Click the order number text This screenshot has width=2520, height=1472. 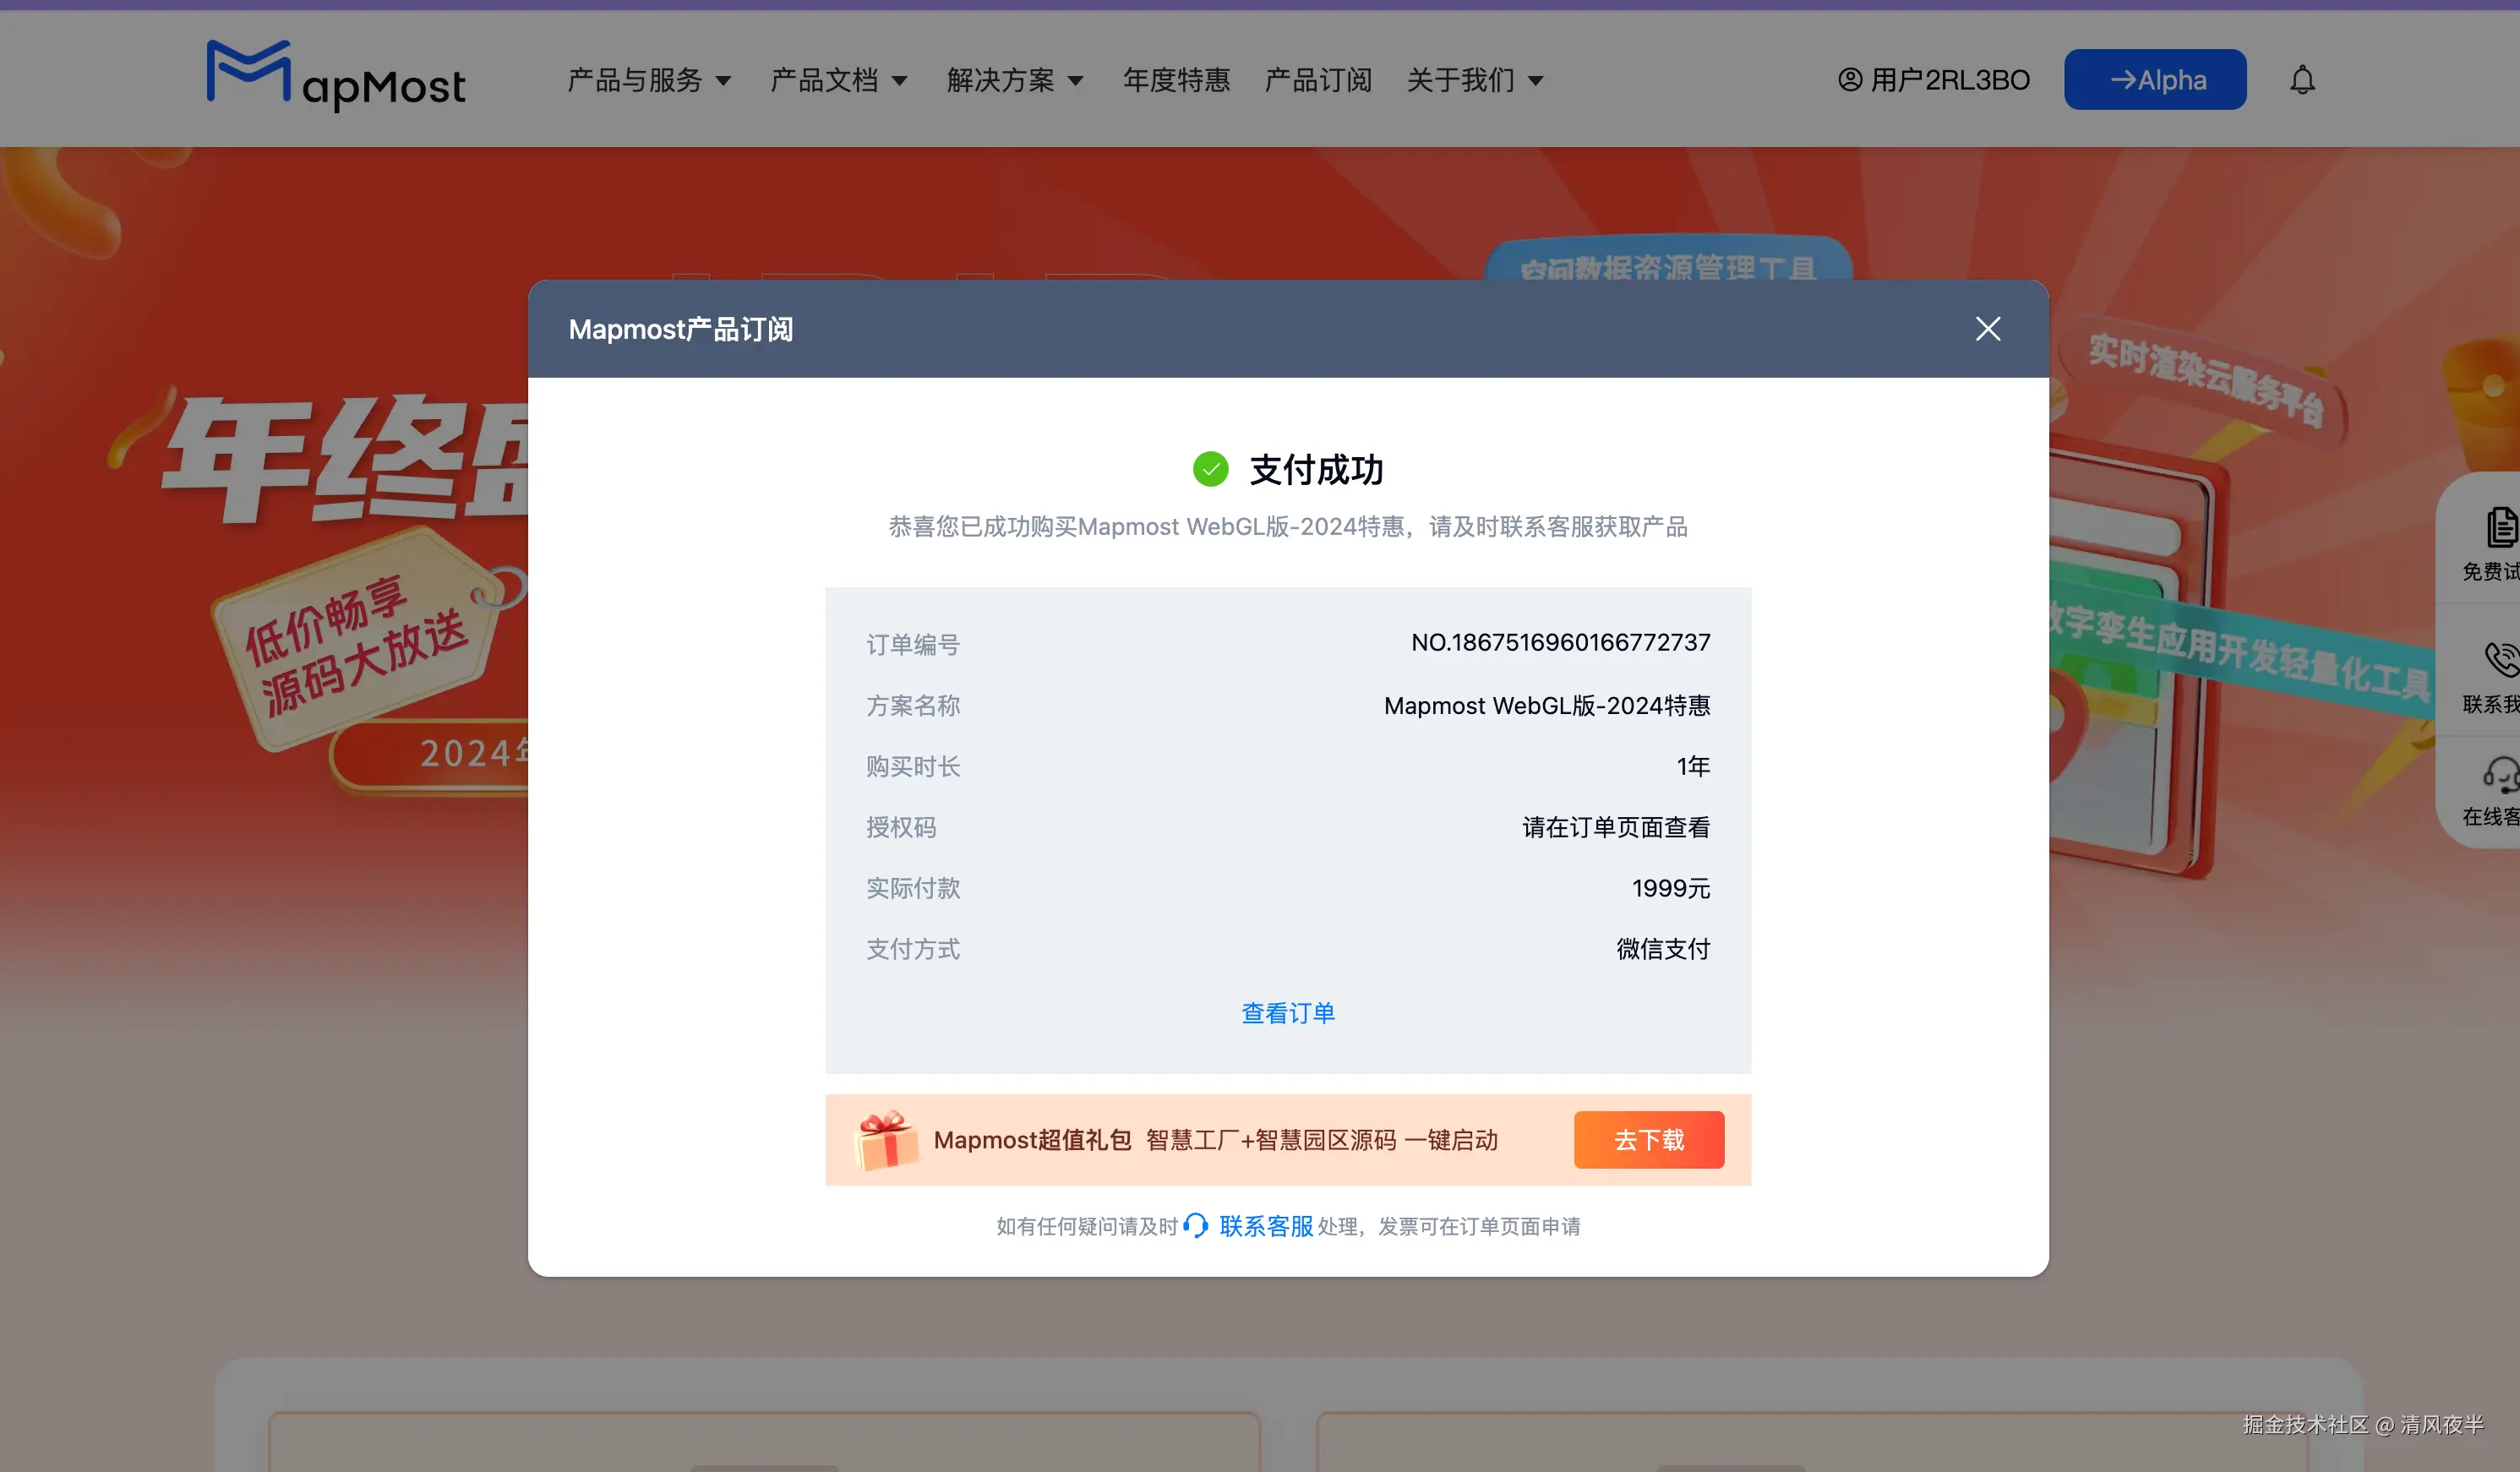click(1560, 643)
